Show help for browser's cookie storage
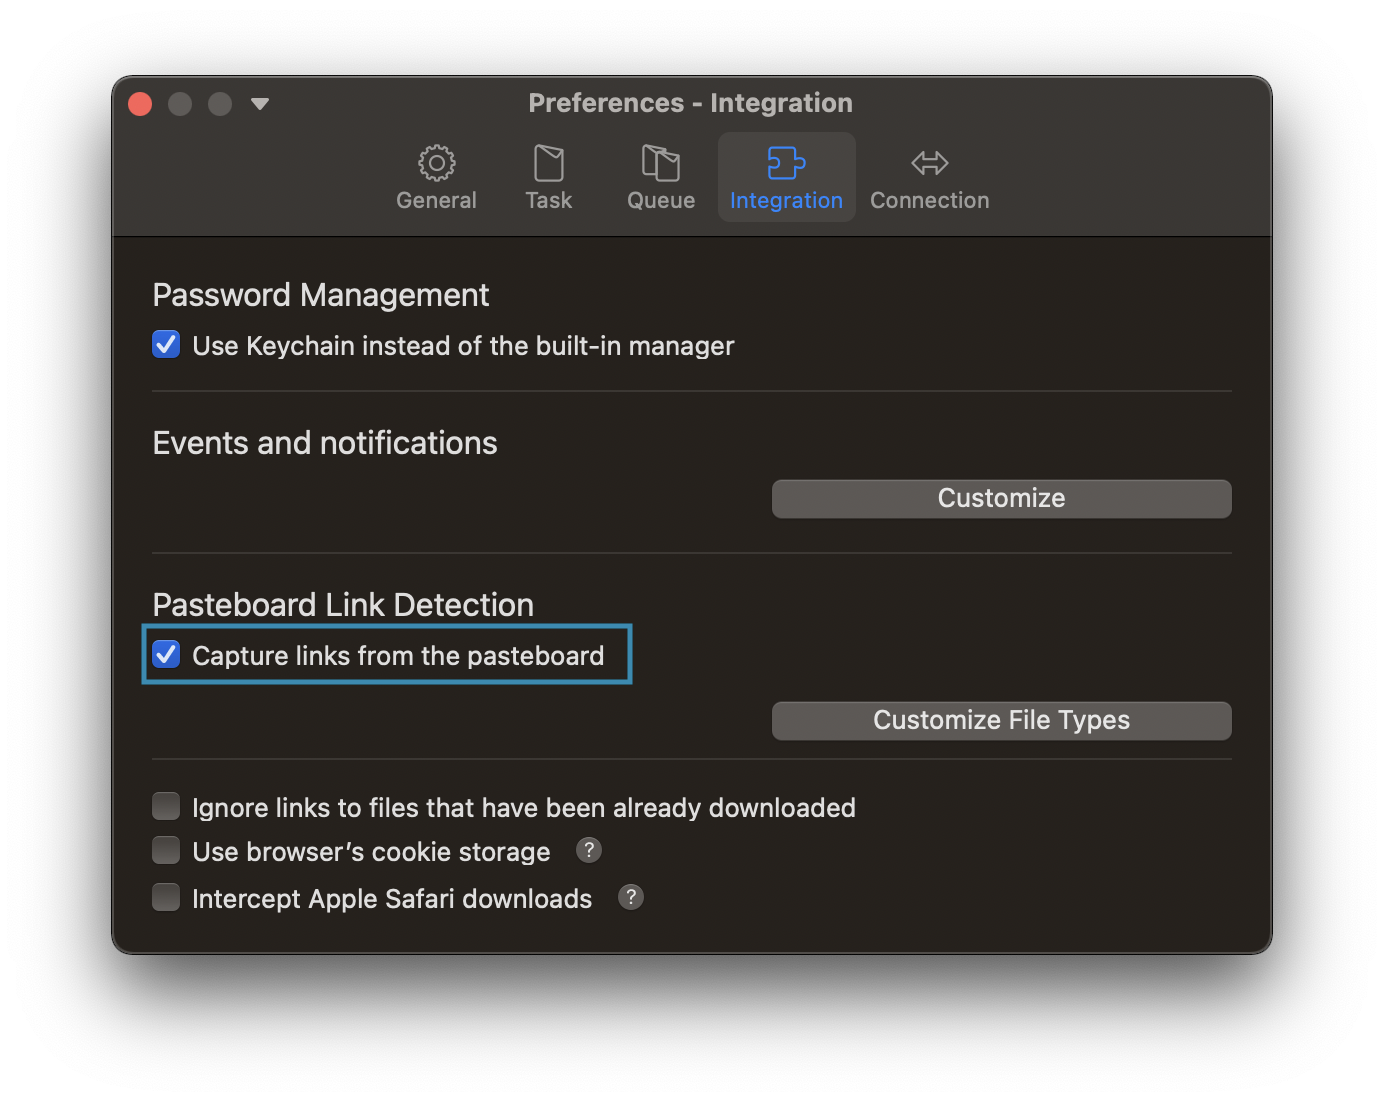Viewport: 1384px width, 1102px height. point(589,850)
